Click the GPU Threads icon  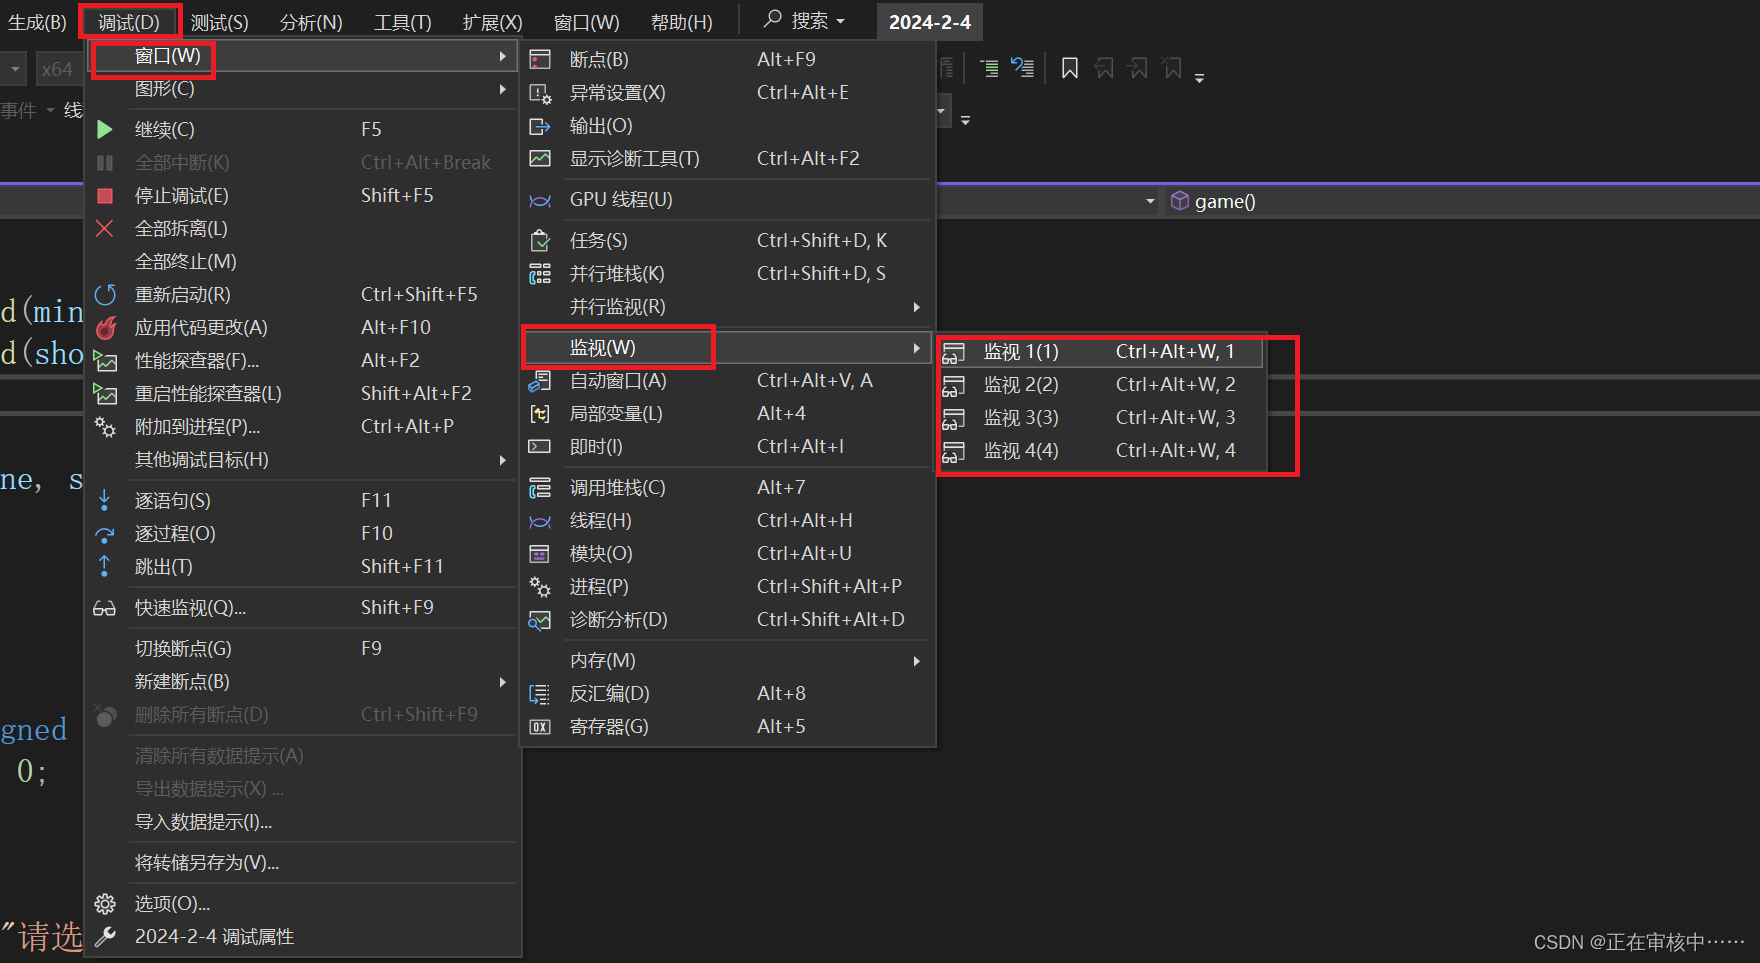click(x=540, y=200)
